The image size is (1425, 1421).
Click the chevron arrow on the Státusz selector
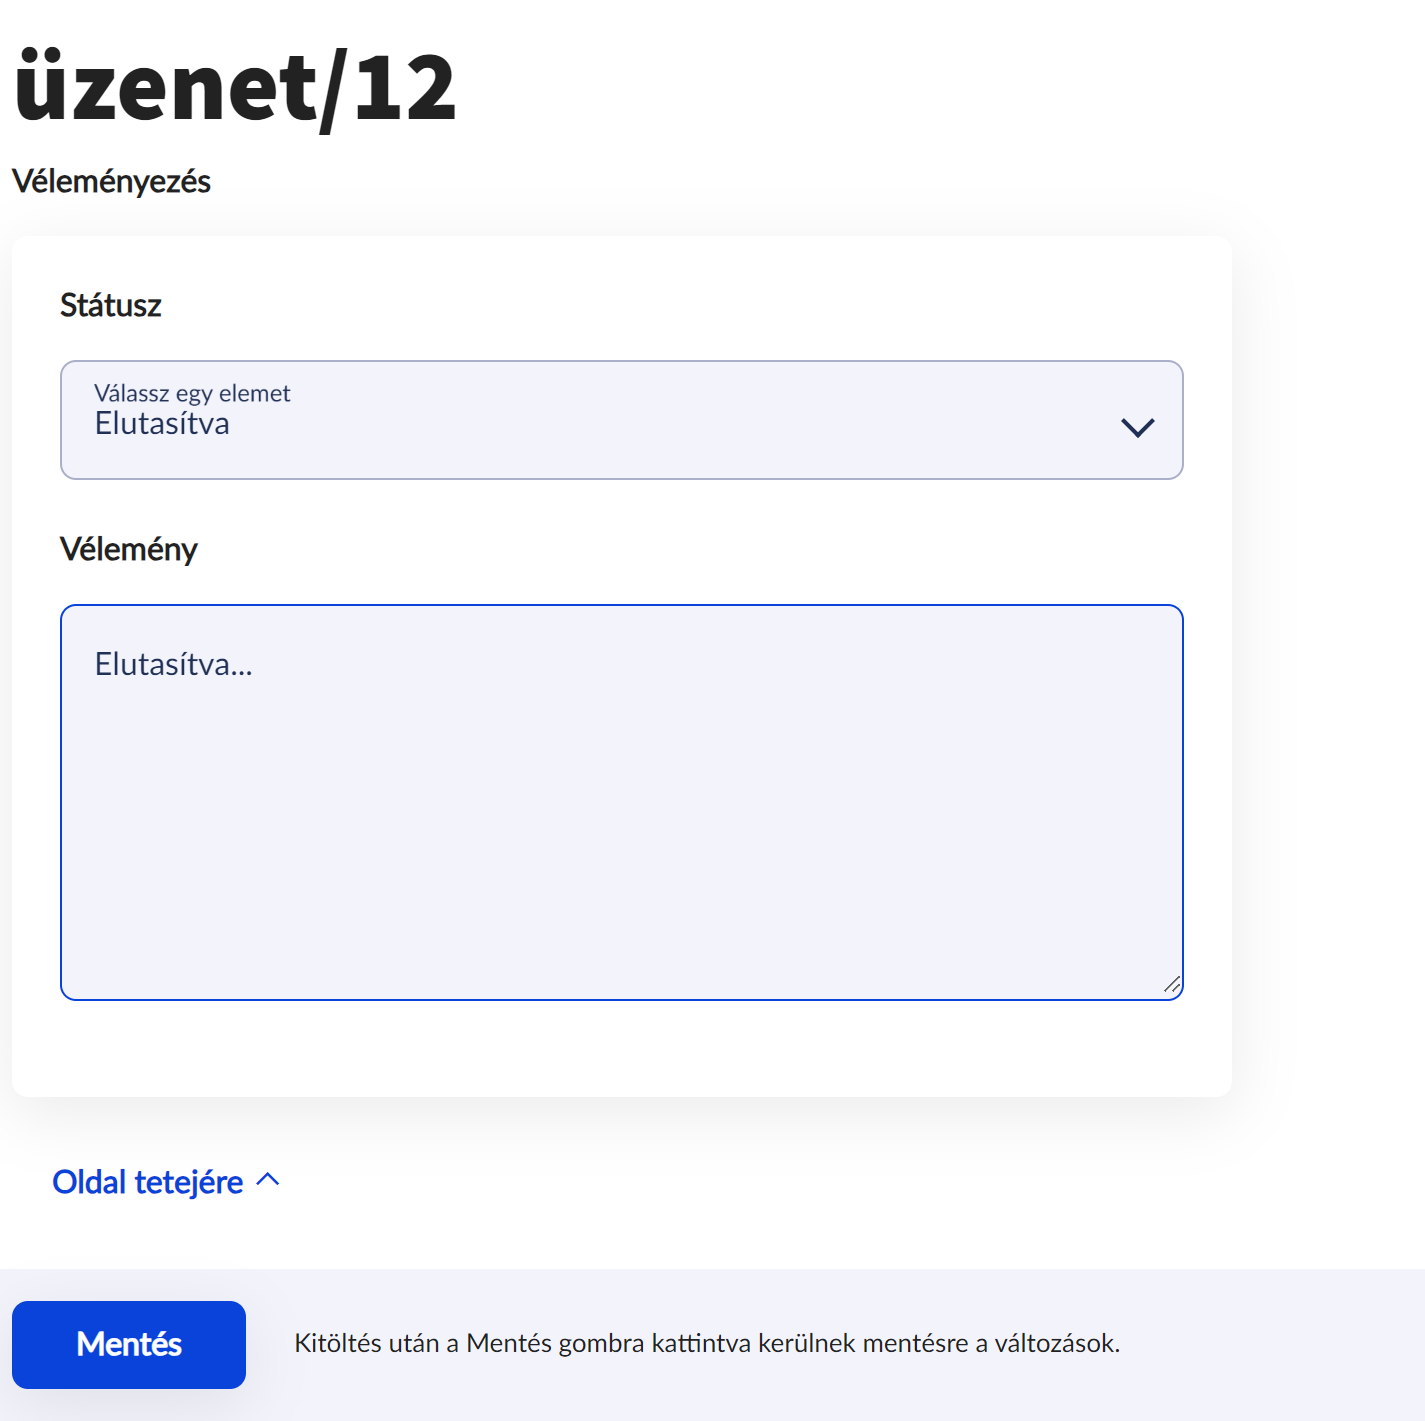(1137, 426)
